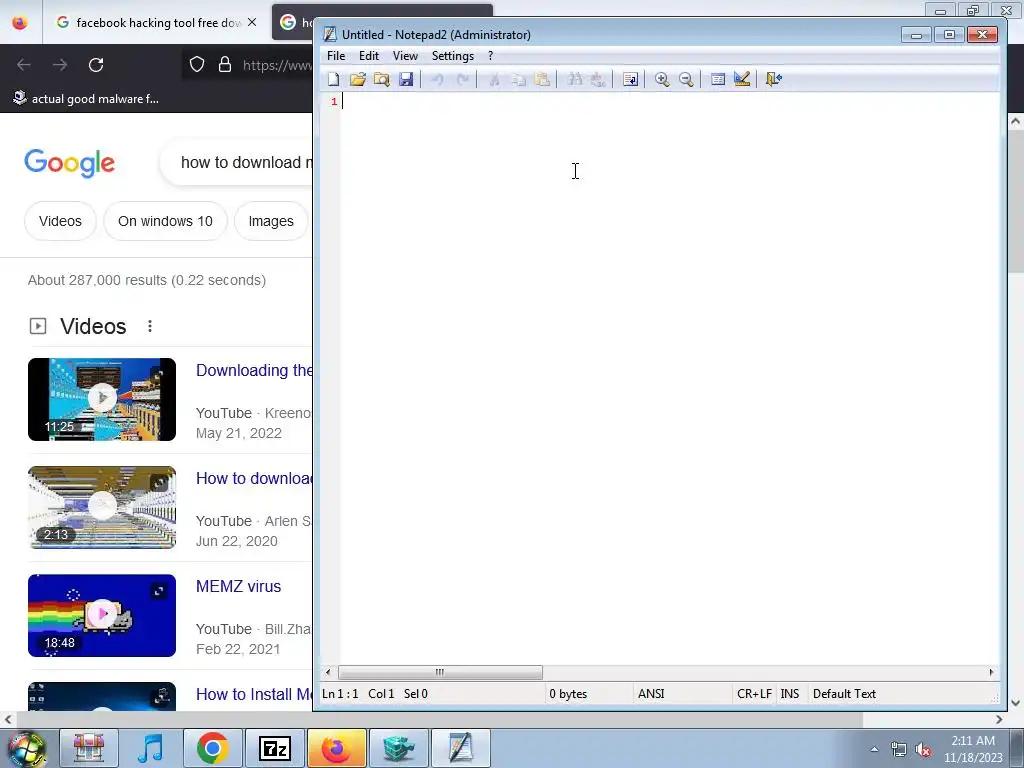Play the 11:25 video thumbnail

coord(102,399)
